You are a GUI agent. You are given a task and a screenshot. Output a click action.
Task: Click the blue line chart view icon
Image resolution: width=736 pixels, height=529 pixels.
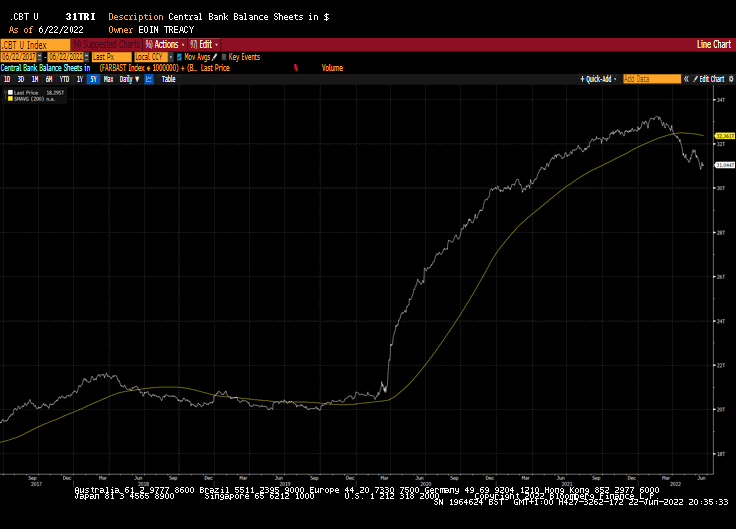pos(149,79)
